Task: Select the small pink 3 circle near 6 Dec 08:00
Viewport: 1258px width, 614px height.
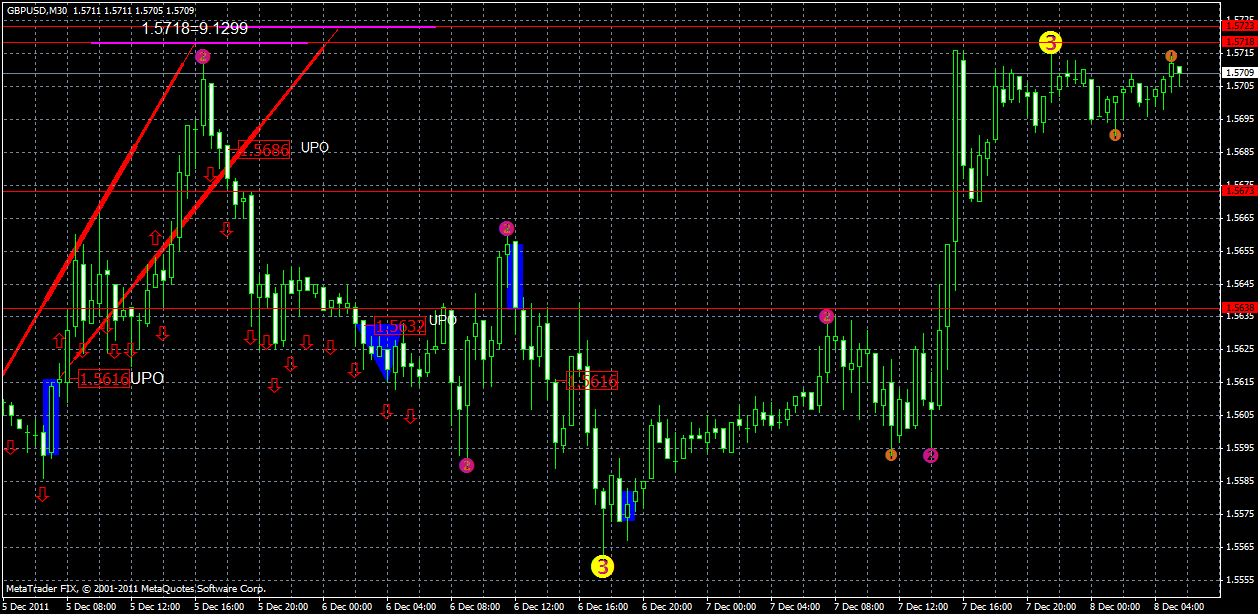Action: click(466, 464)
